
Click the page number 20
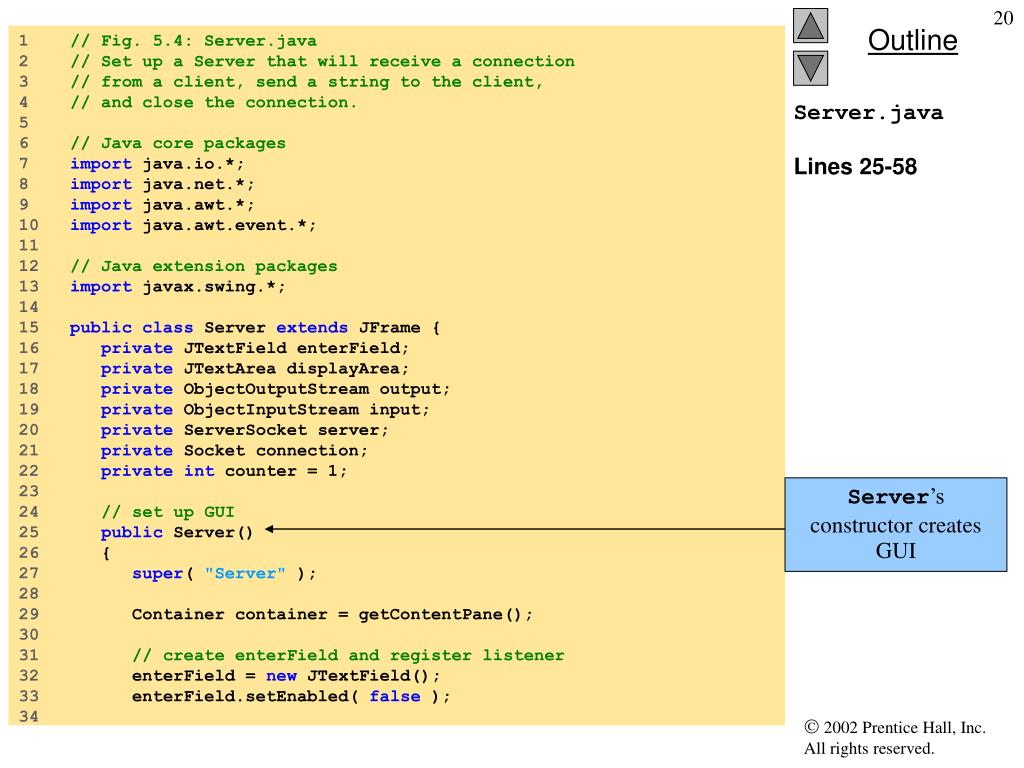[x=1003, y=18]
